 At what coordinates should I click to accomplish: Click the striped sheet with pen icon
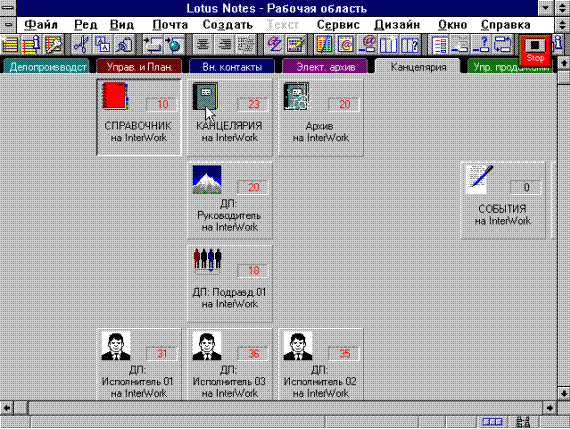324,45
